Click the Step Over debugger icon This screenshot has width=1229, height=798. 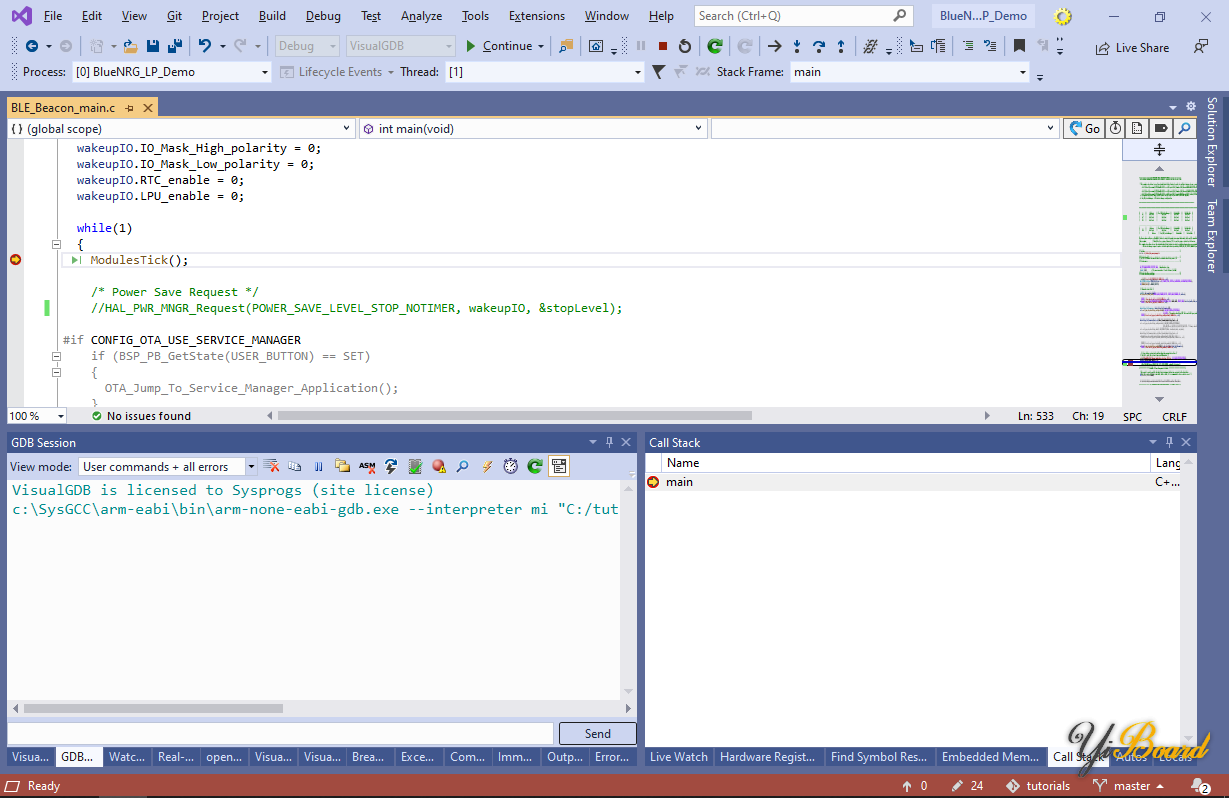coord(819,46)
